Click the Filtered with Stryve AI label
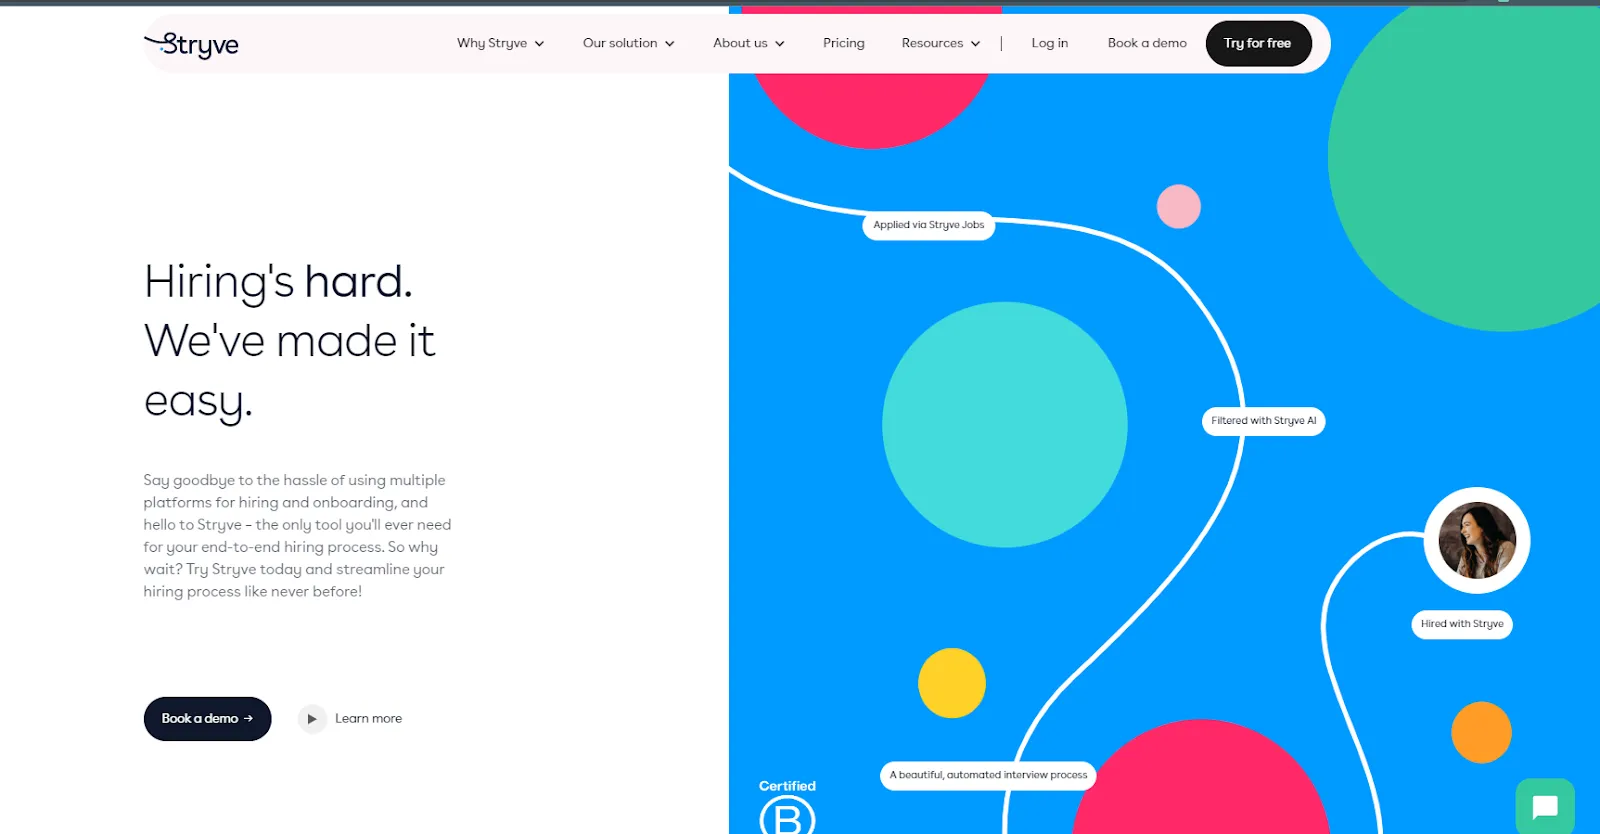1600x834 pixels. [1264, 421]
